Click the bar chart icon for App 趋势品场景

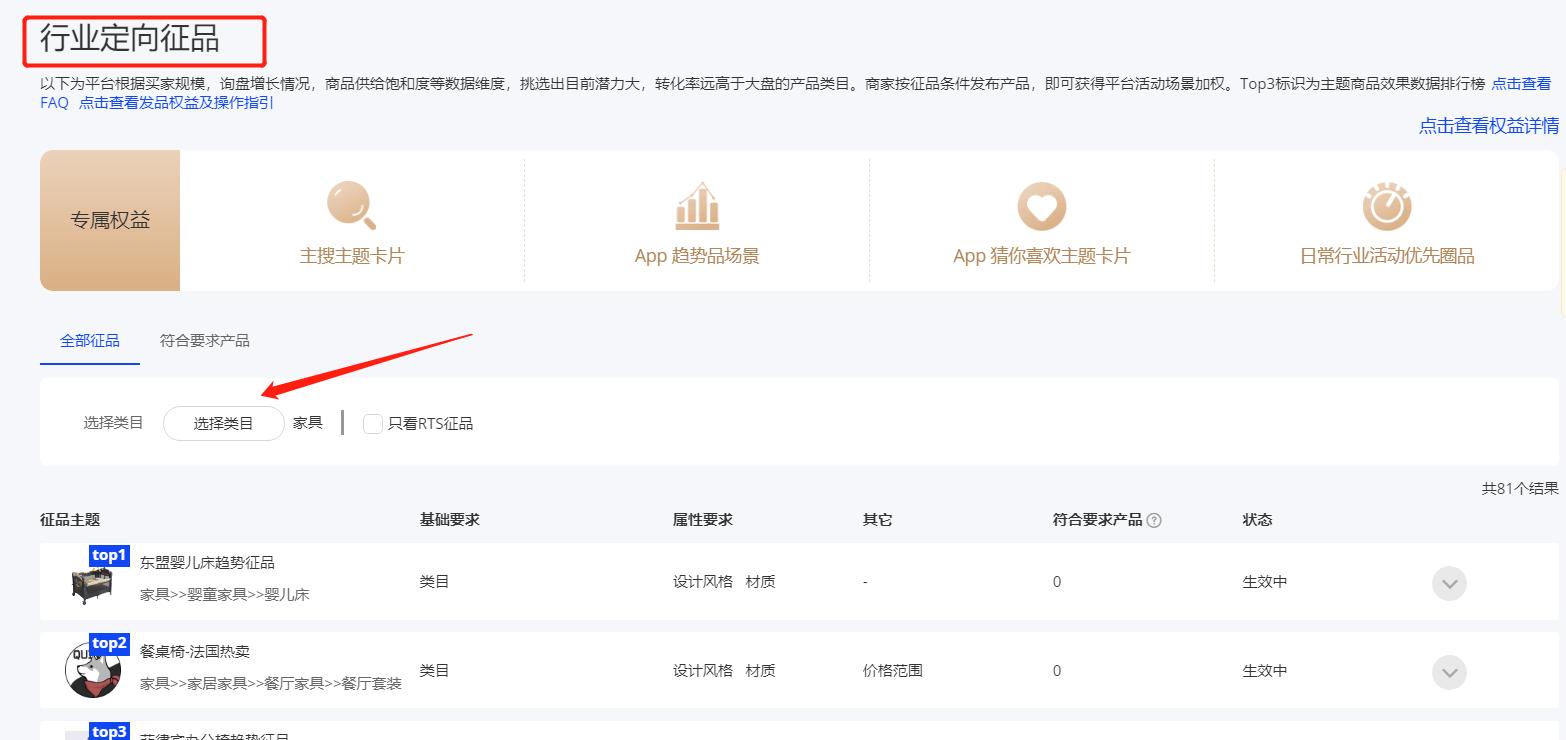(x=697, y=206)
